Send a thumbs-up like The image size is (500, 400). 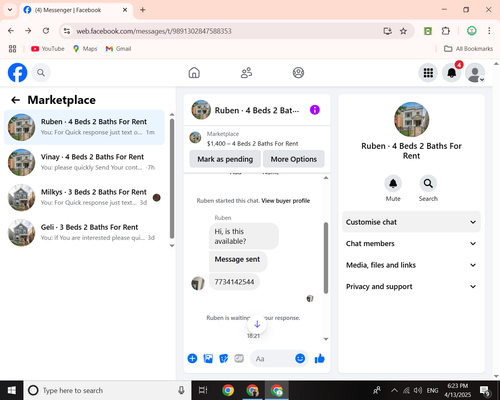pyautogui.click(x=320, y=358)
